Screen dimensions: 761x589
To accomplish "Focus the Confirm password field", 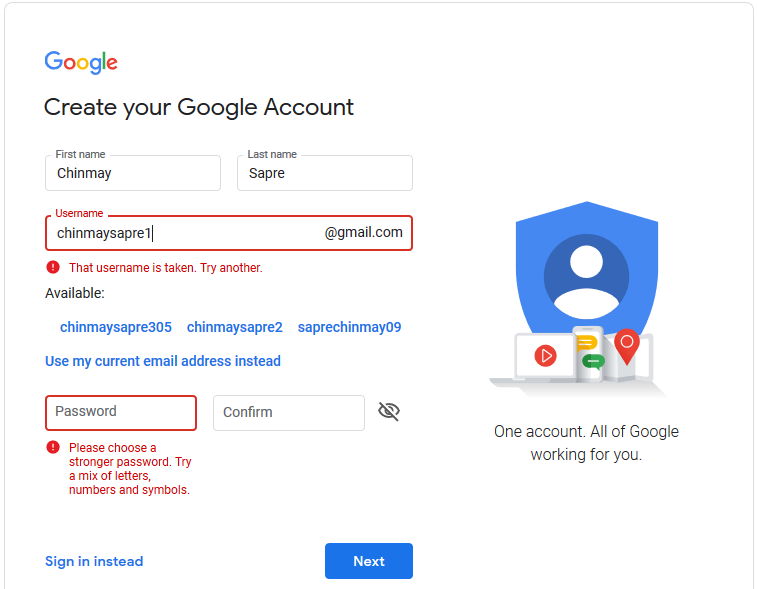I will (289, 413).
